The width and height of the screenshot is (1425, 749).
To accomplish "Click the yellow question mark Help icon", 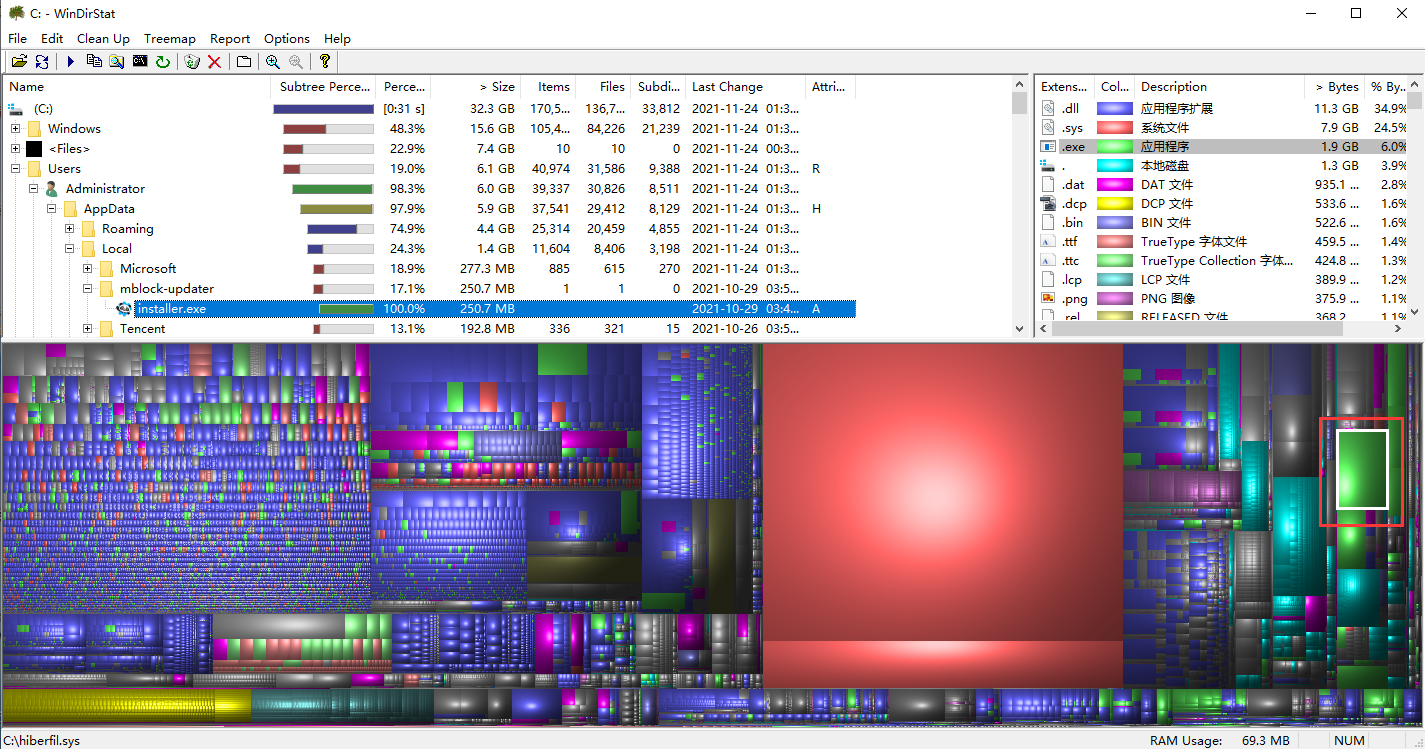I will pyautogui.click(x=324, y=62).
